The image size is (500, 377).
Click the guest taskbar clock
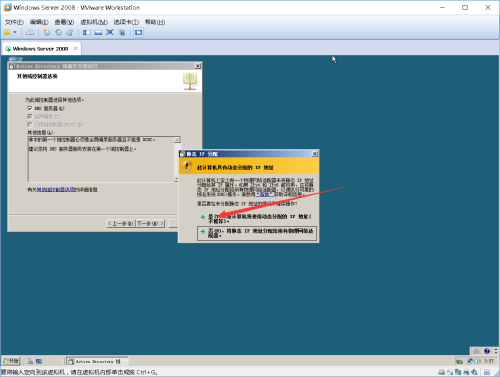pyautogui.click(x=489, y=361)
